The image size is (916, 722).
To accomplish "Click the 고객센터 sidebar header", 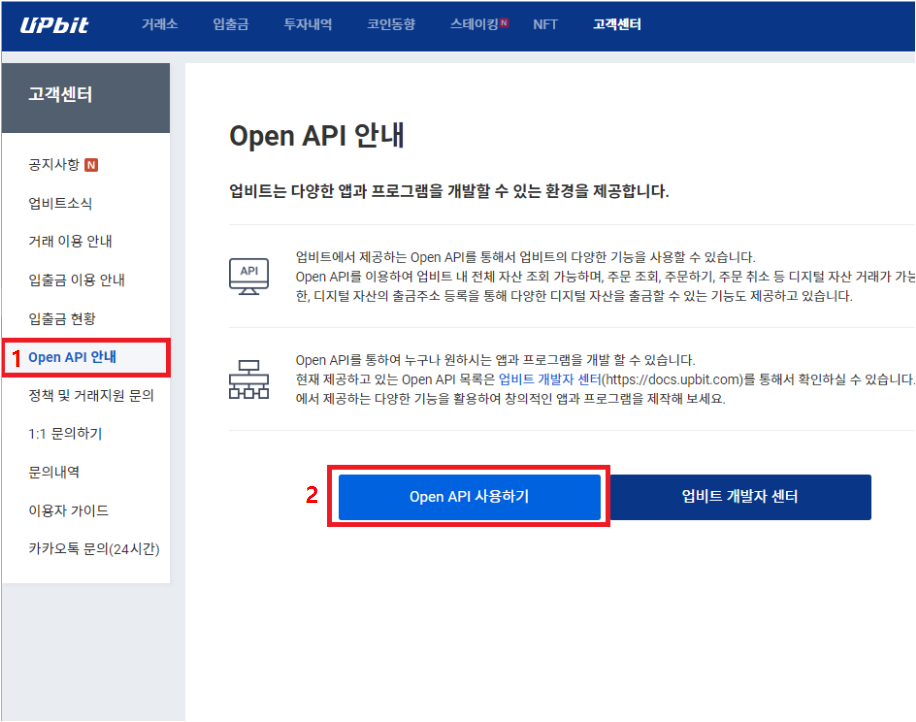I will [x=86, y=98].
